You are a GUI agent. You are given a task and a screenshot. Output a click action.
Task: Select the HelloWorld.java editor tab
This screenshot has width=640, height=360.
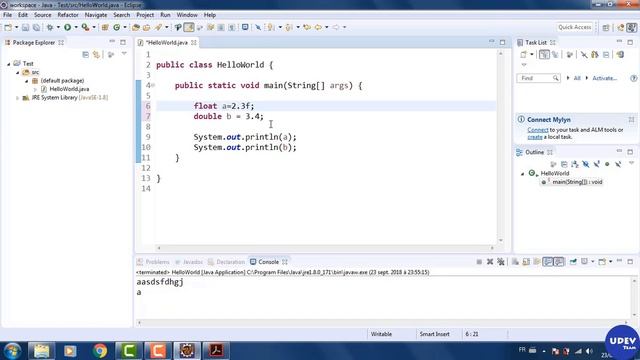tap(167, 42)
